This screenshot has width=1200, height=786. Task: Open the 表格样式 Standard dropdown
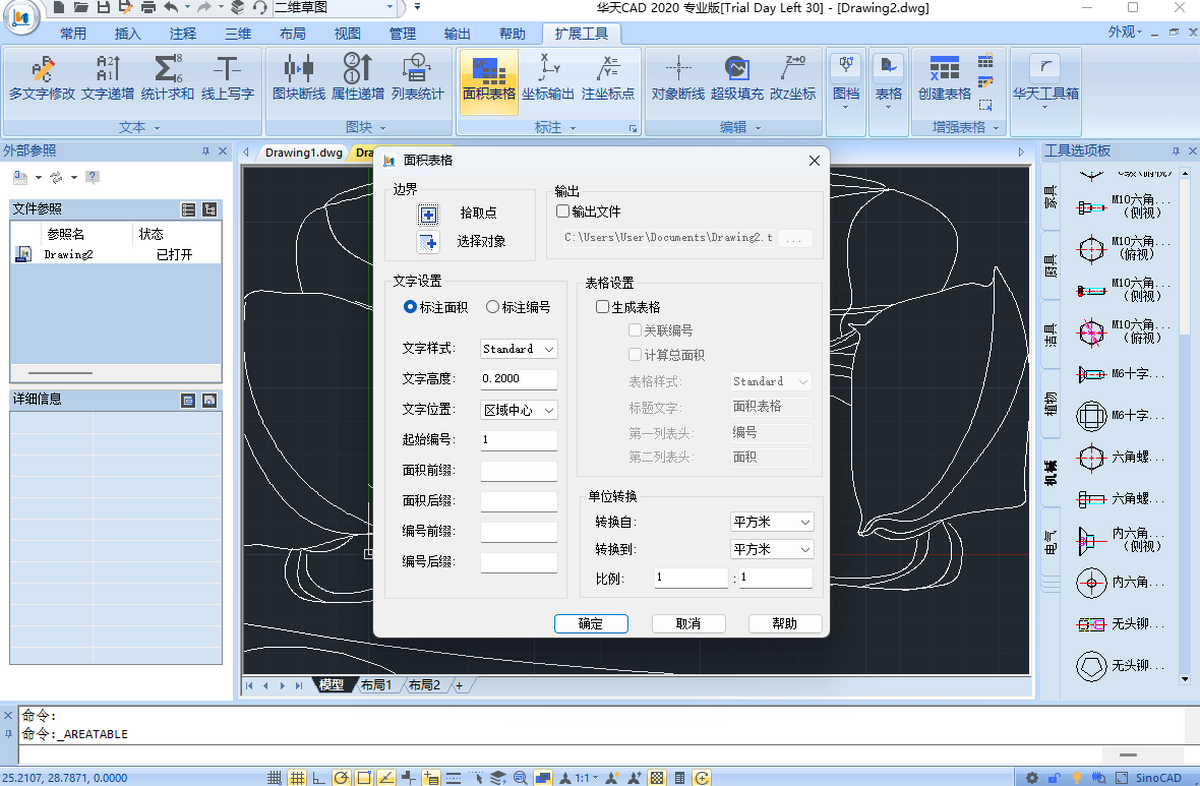click(x=772, y=381)
